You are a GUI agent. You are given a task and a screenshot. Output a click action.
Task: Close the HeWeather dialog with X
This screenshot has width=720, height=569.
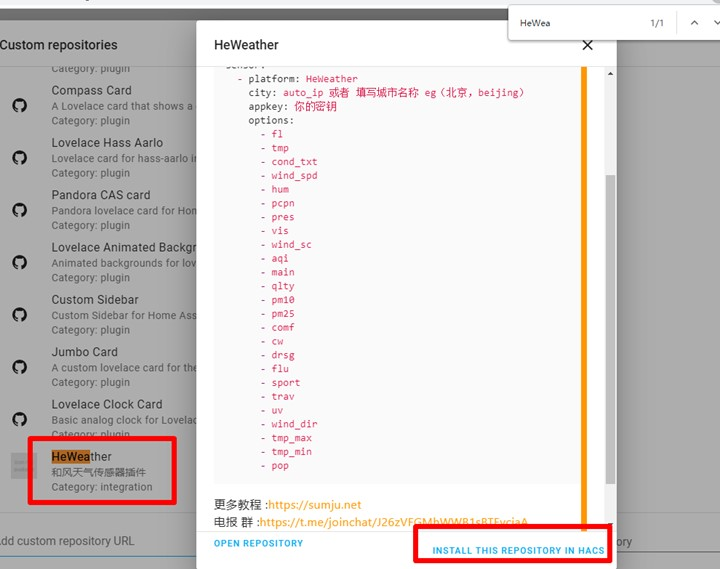[x=587, y=45]
